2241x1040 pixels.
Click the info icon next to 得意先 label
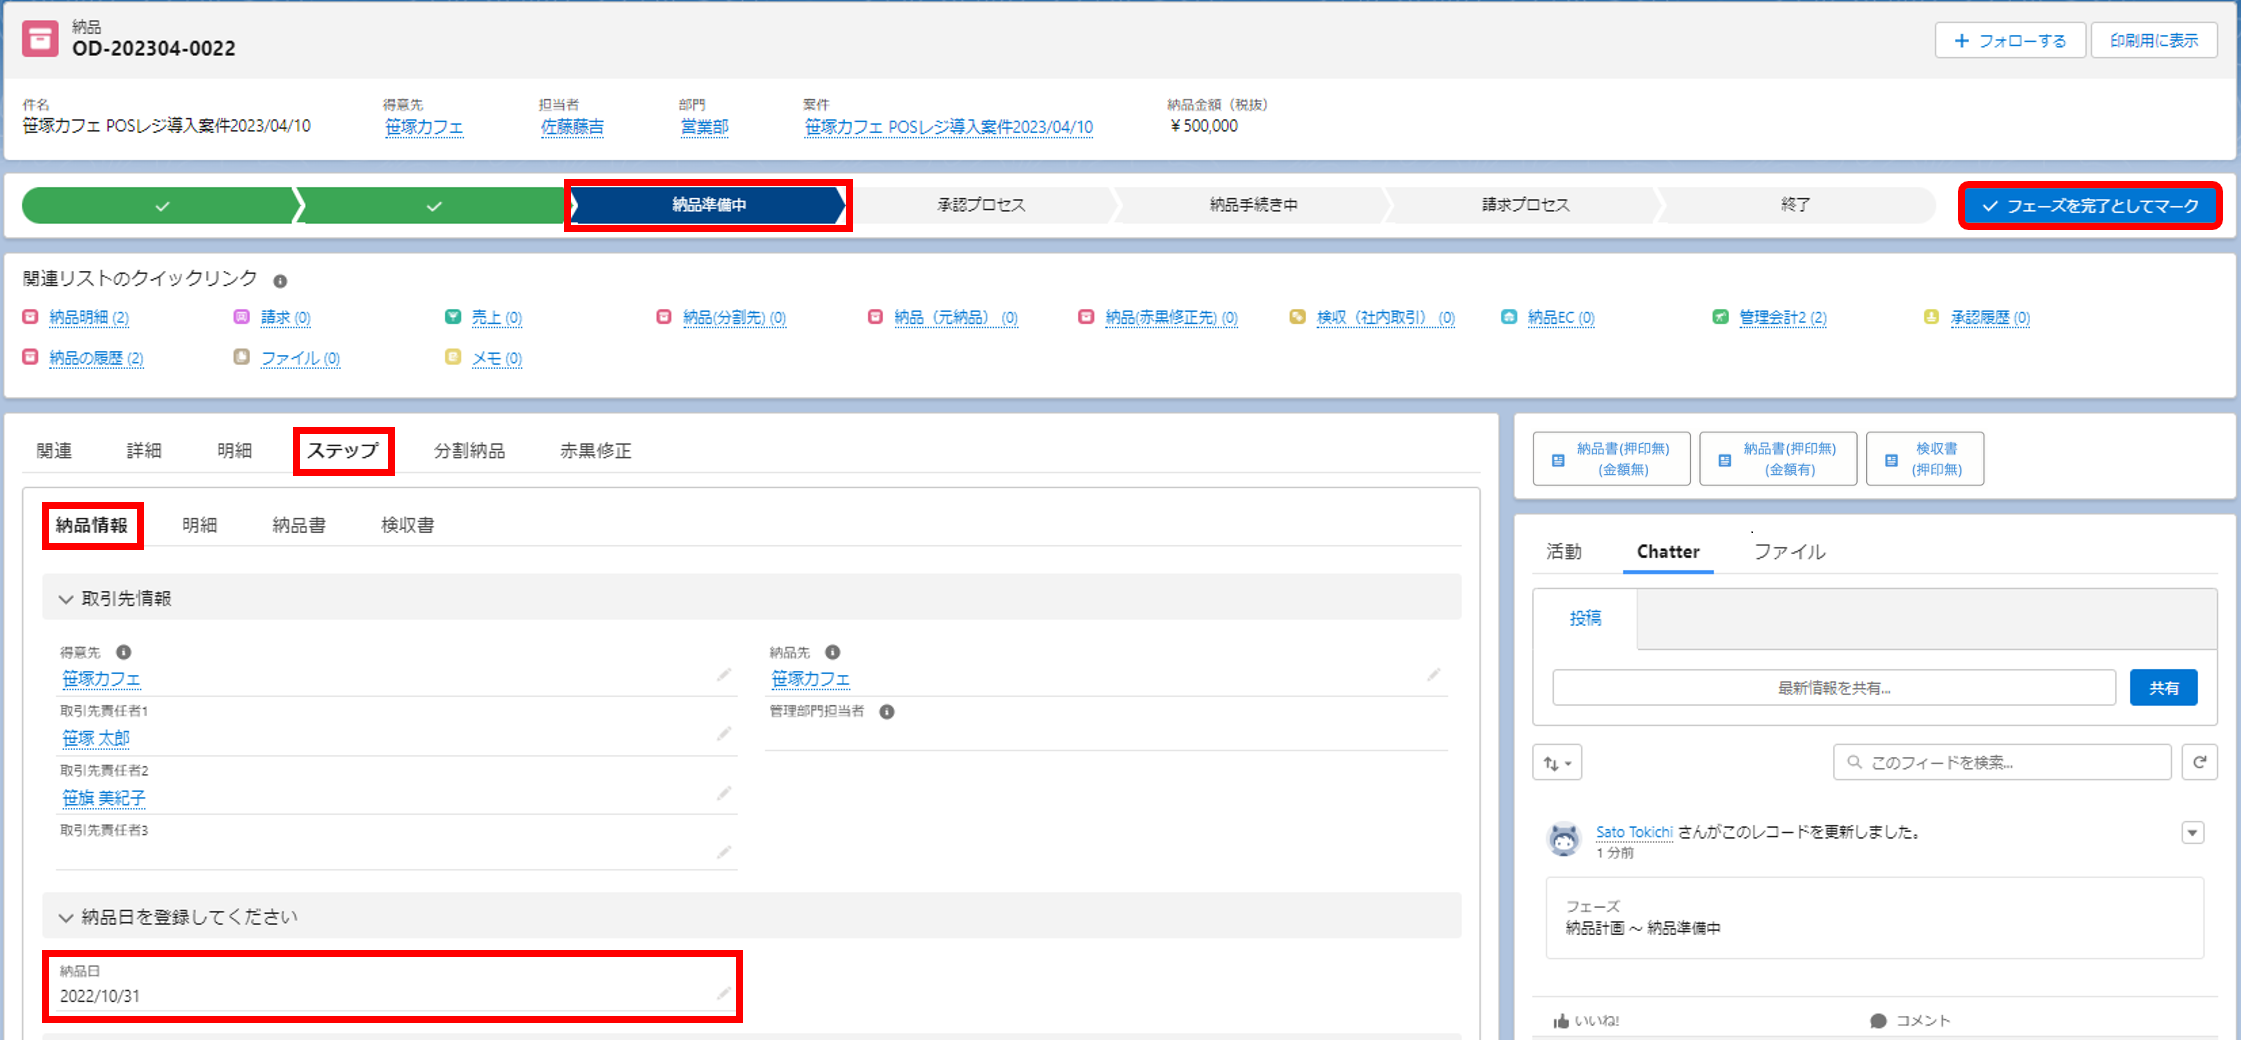(123, 652)
